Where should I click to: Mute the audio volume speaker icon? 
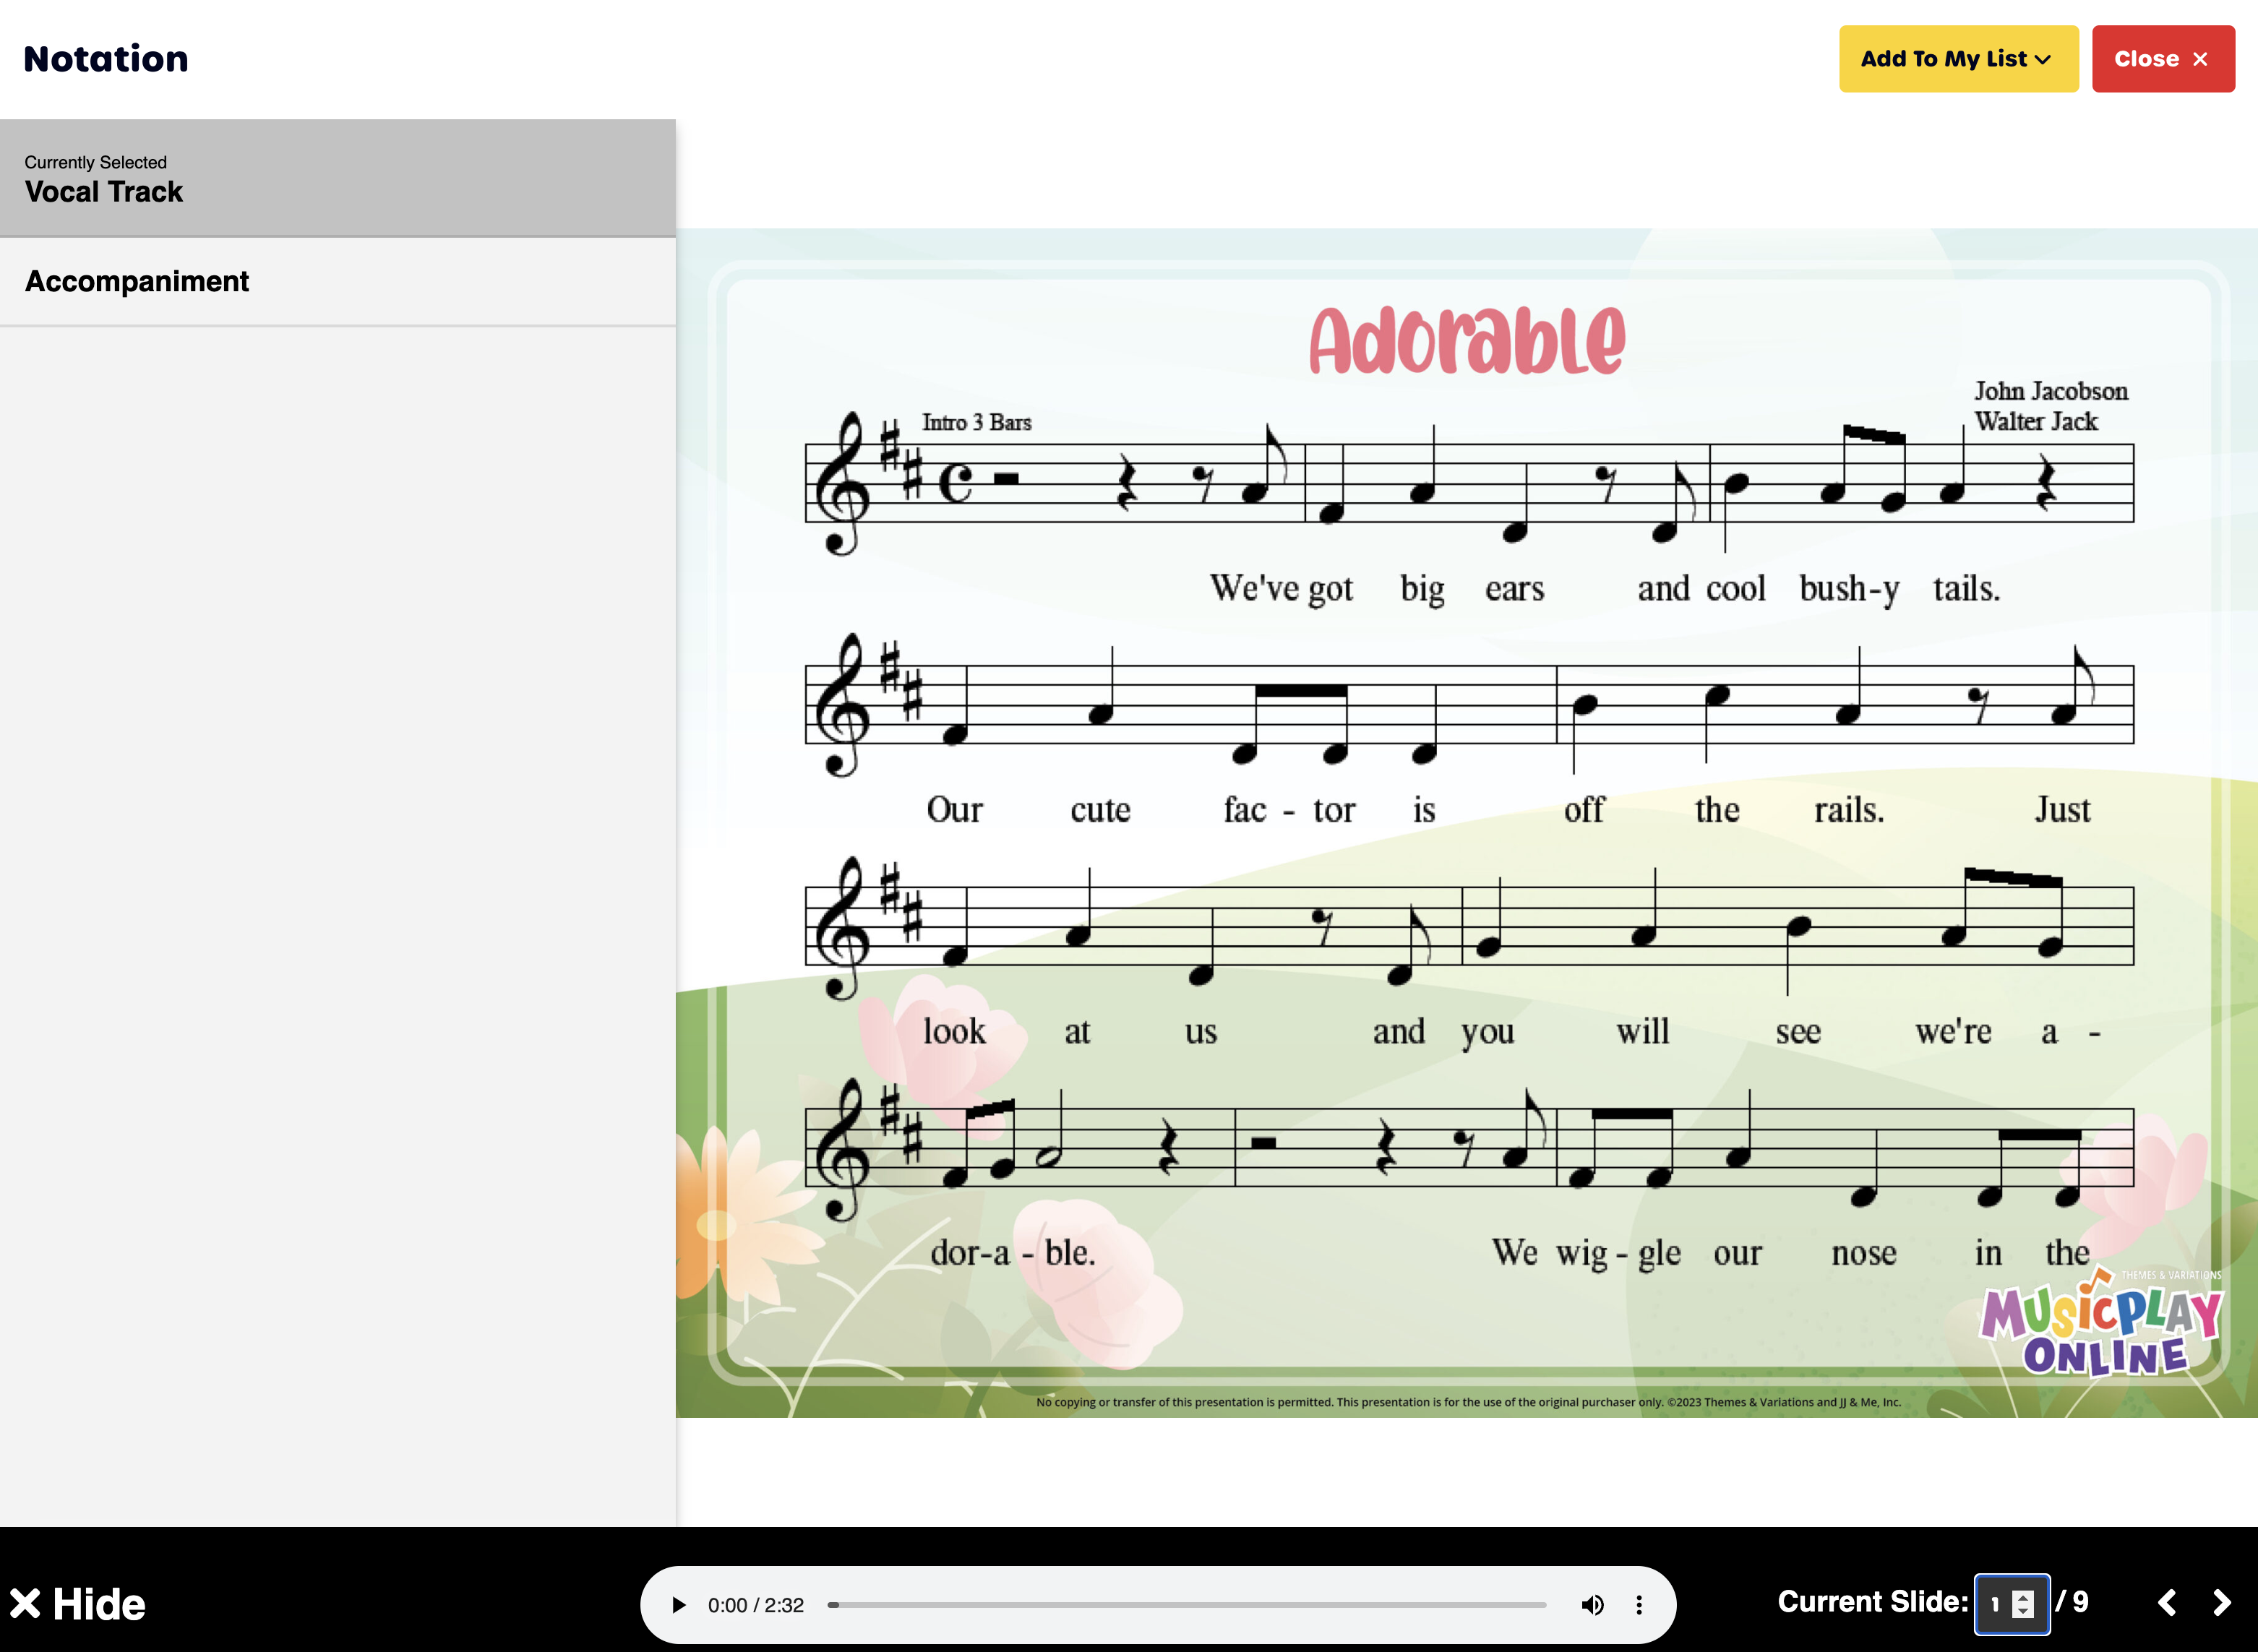(1592, 1605)
